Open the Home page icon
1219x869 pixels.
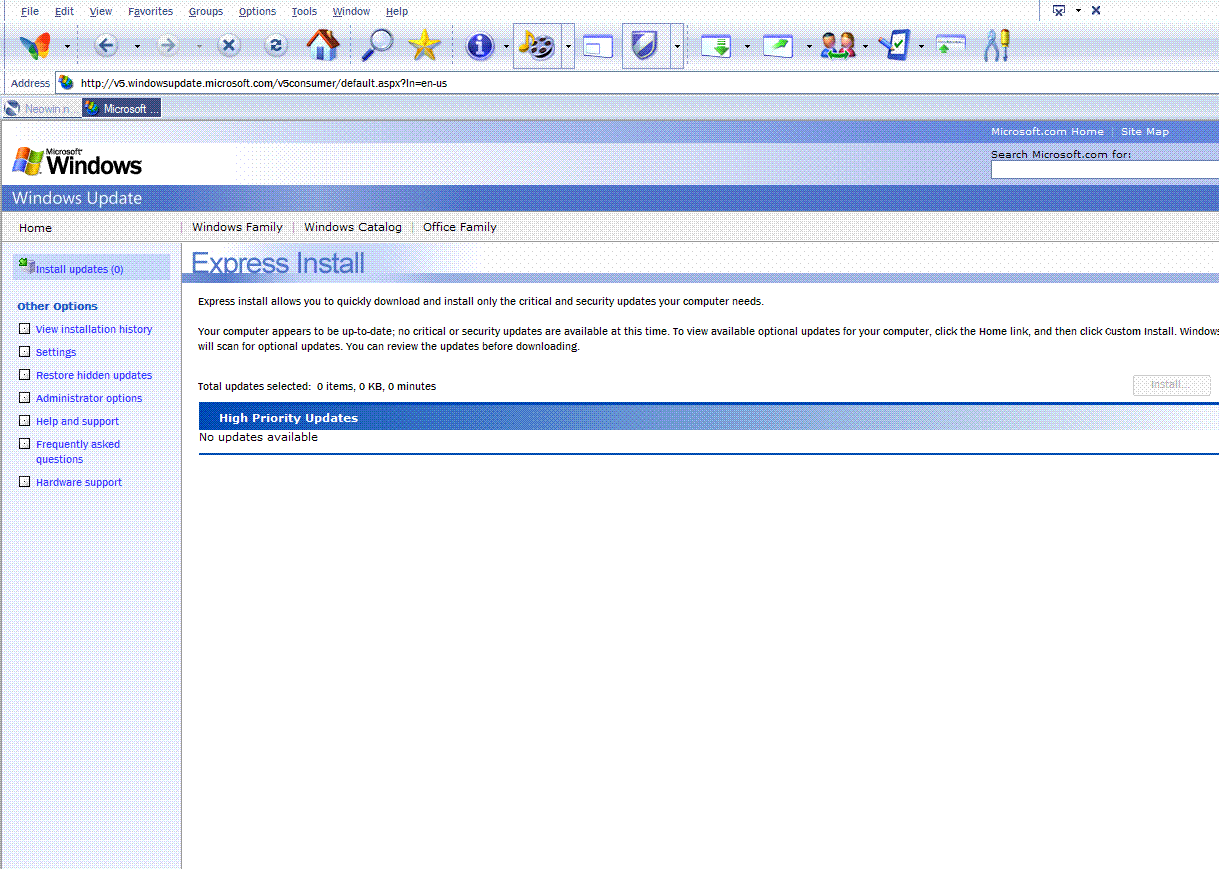tap(323, 45)
